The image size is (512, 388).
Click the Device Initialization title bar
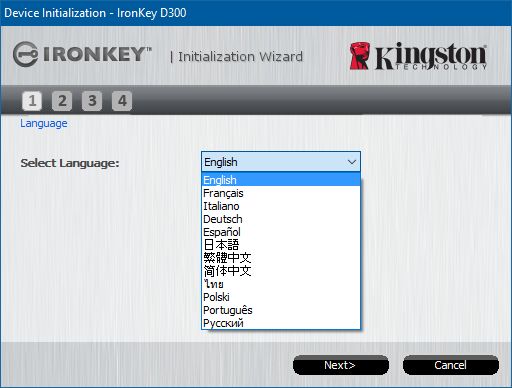click(x=256, y=13)
